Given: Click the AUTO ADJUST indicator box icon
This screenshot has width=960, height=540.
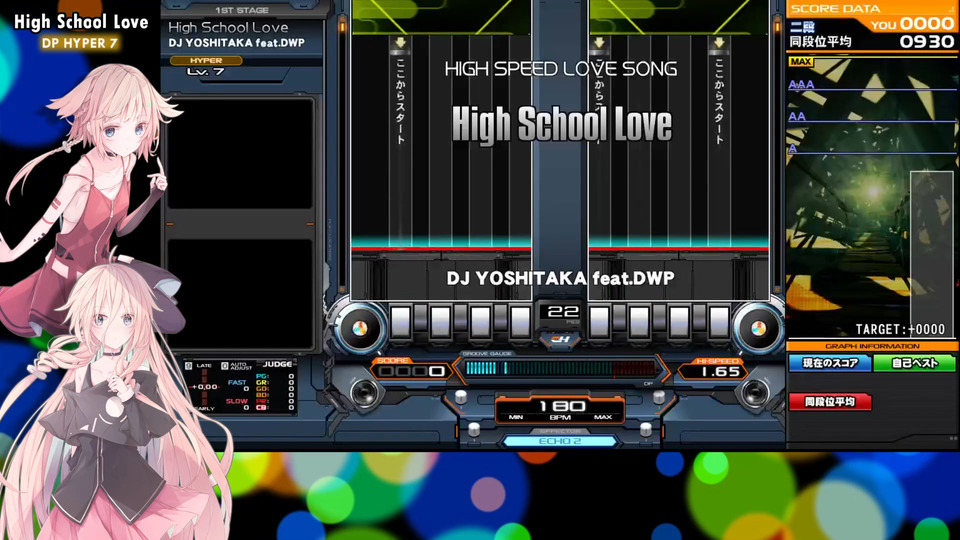Looking at the screenshot, I should tap(225, 366).
